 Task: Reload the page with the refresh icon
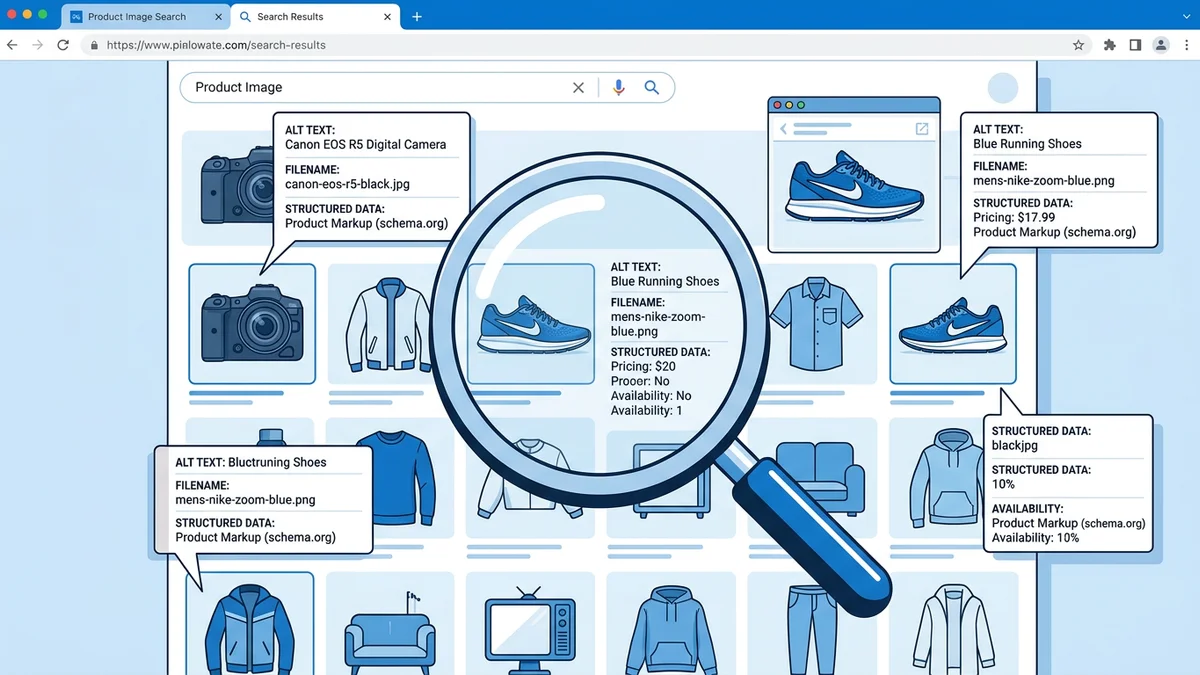coord(63,45)
